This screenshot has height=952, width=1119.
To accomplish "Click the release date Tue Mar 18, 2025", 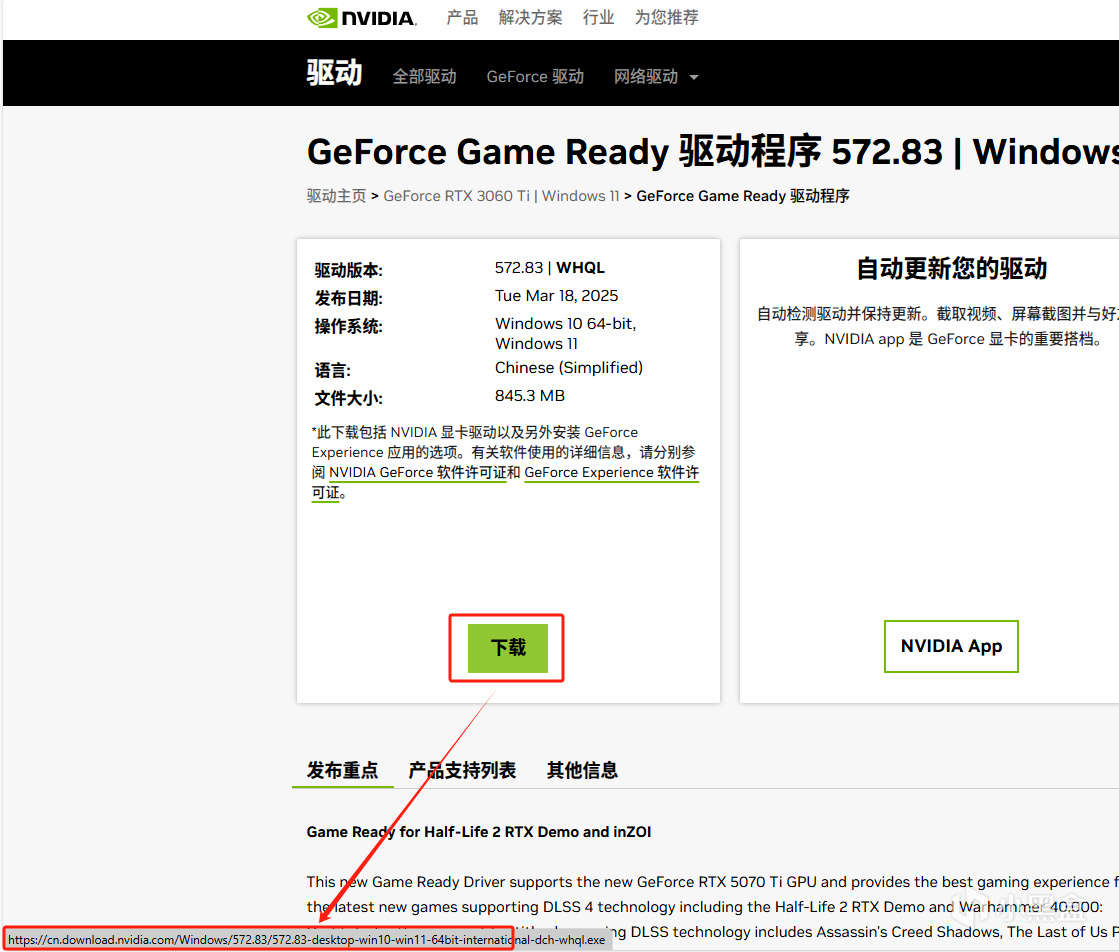I will pos(557,295).
